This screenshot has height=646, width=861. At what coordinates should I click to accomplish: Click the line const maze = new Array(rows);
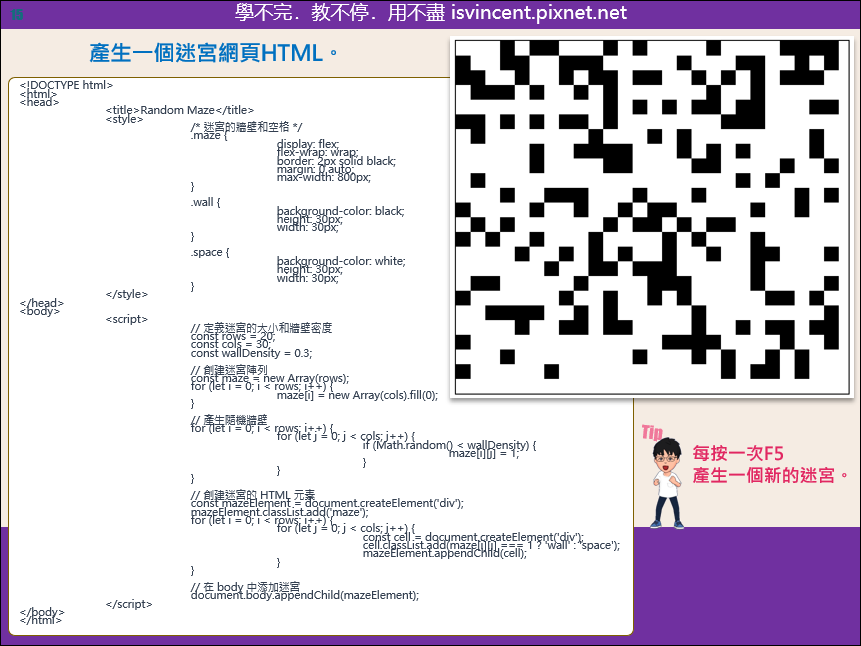point(270,378)
